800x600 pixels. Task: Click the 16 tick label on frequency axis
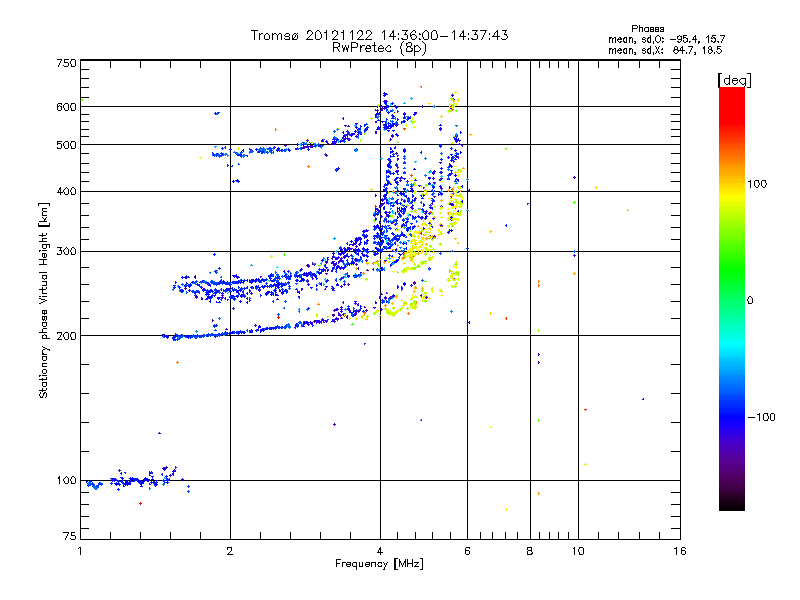[680, 551]
